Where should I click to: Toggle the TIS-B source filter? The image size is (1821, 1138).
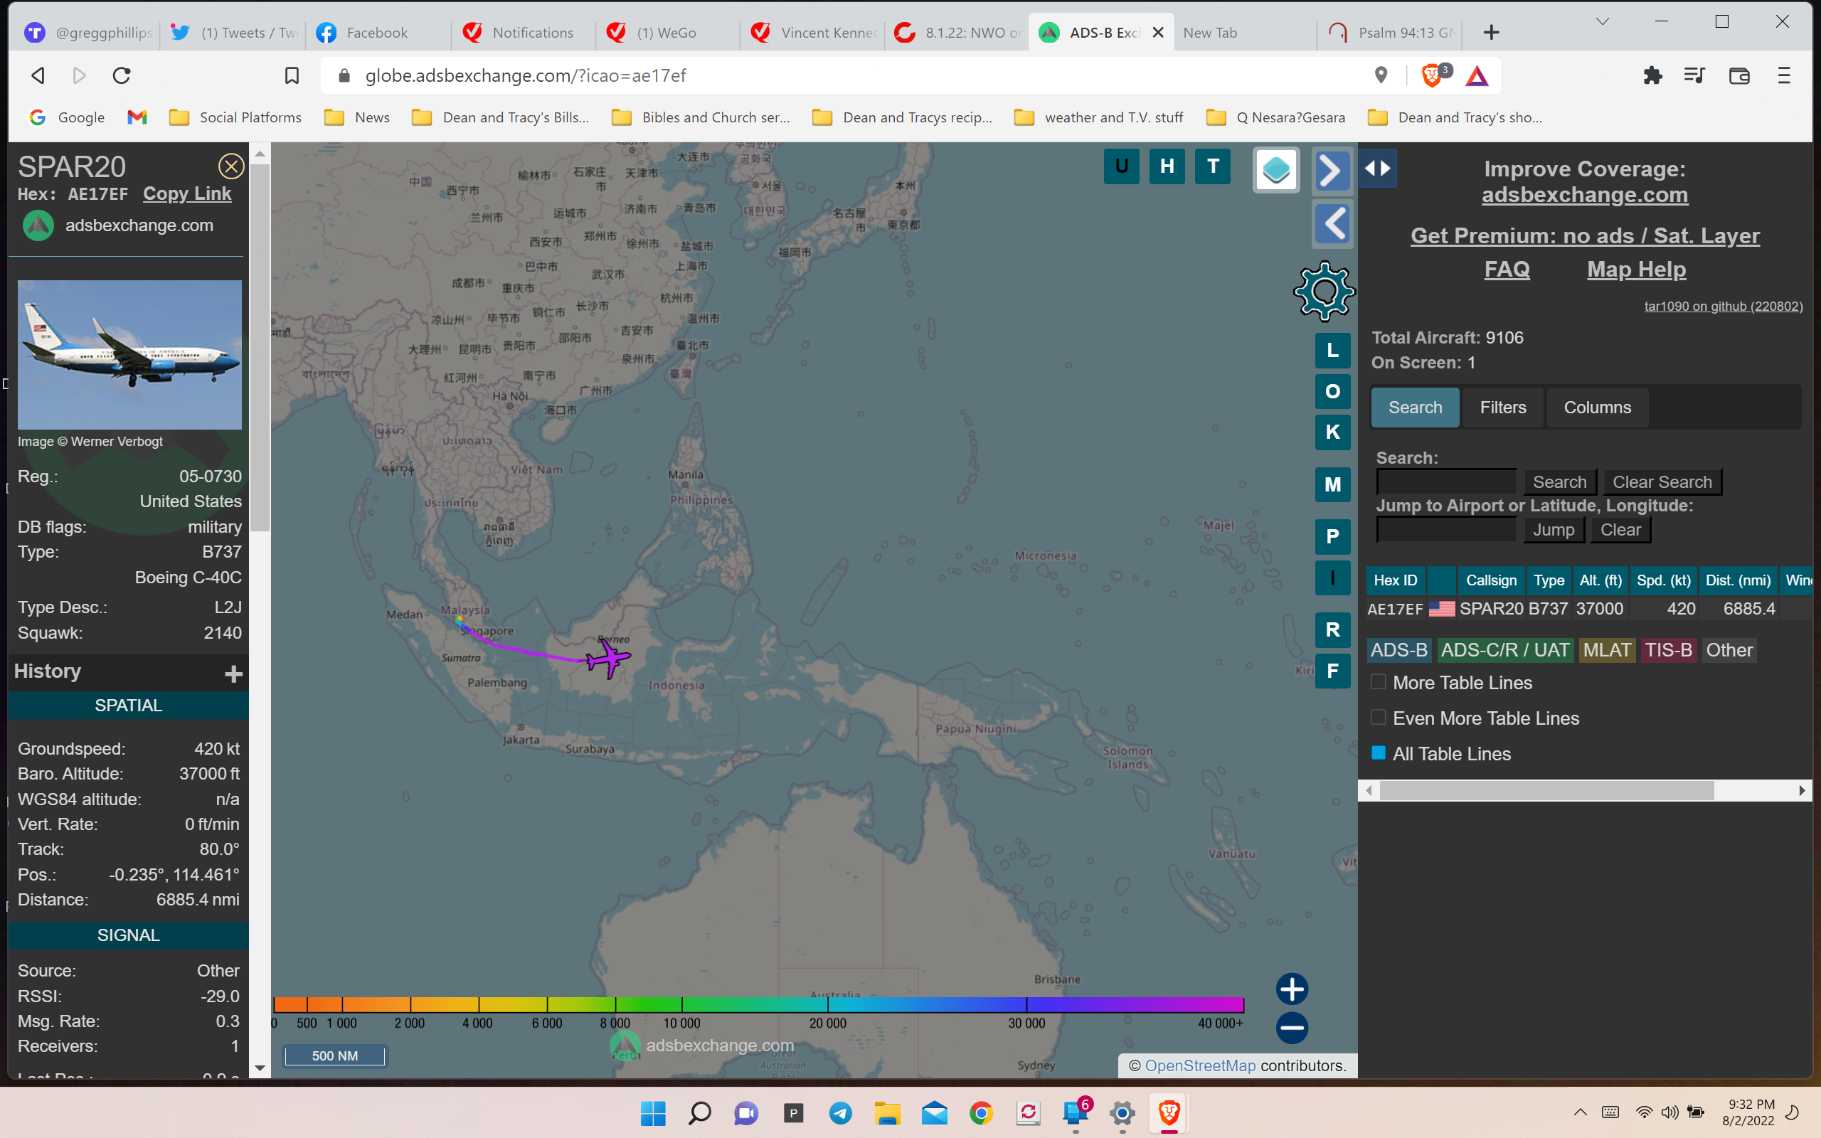pos(1668,650)
